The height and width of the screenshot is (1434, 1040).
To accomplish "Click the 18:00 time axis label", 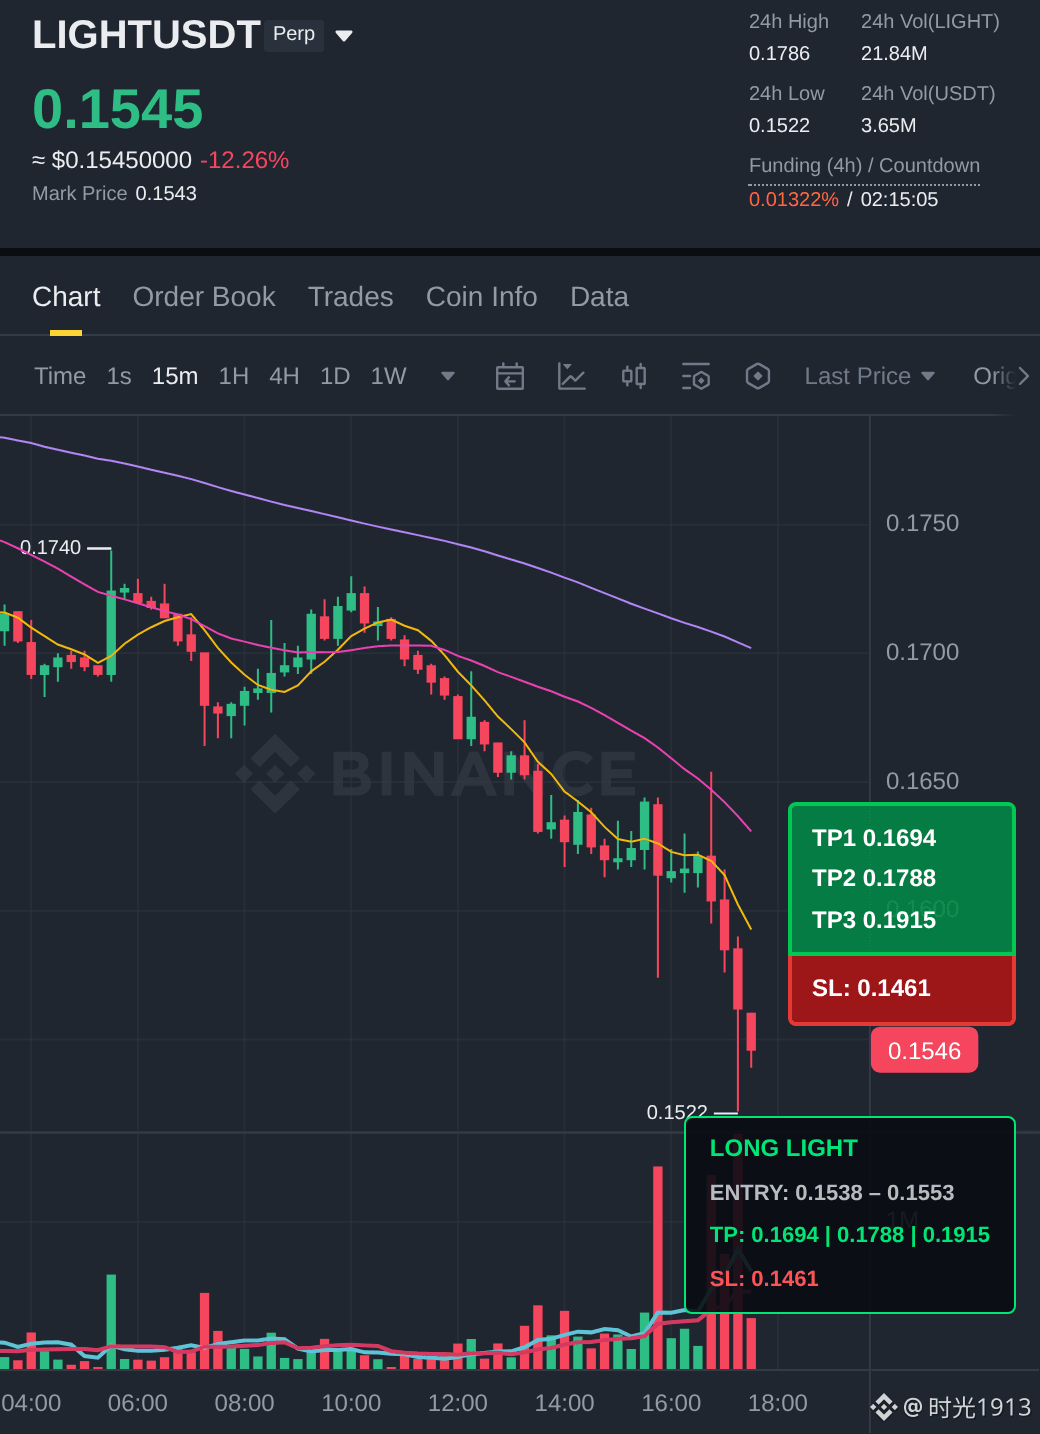I will click(x=778, y=1403).
